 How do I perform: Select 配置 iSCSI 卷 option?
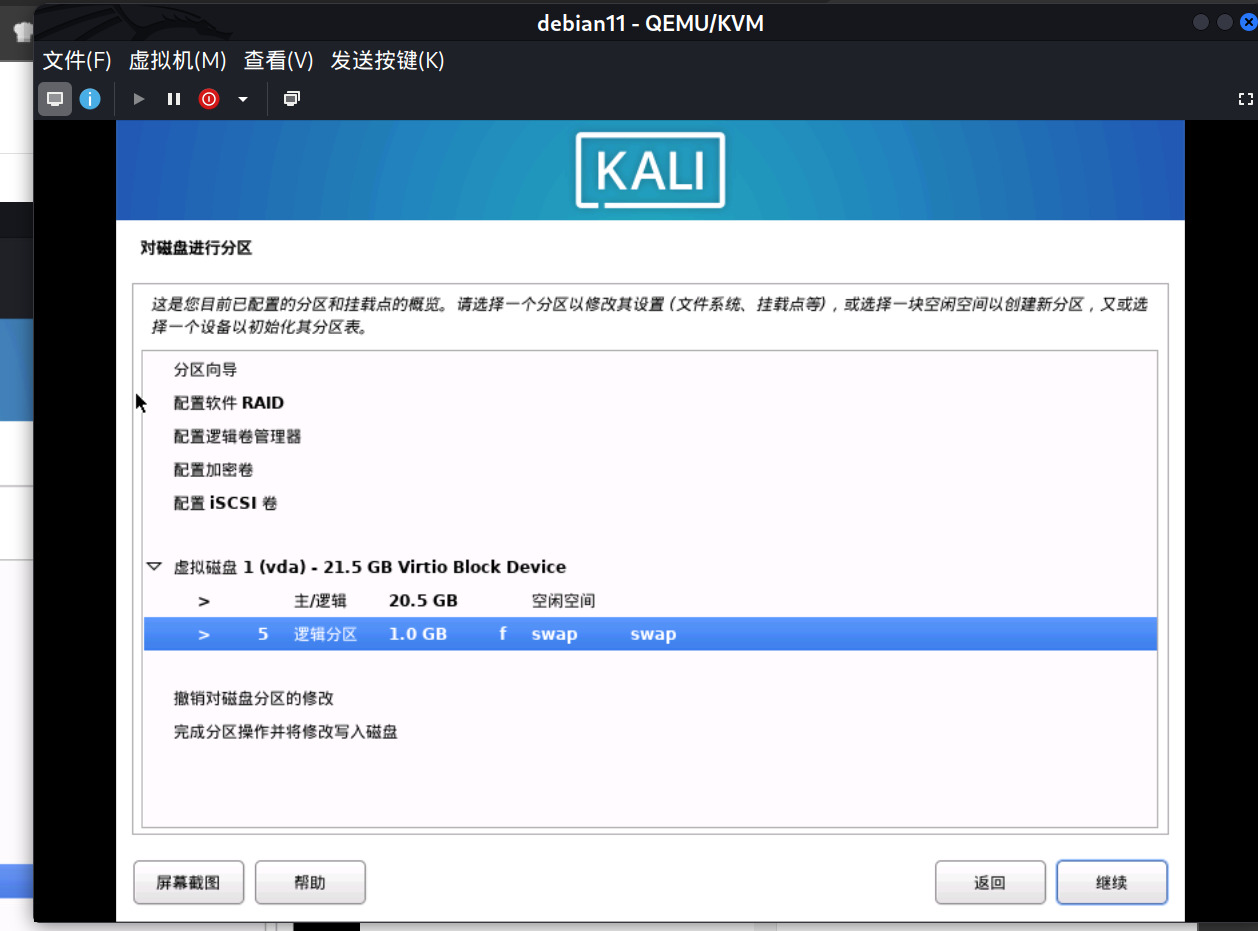point(650,503)
